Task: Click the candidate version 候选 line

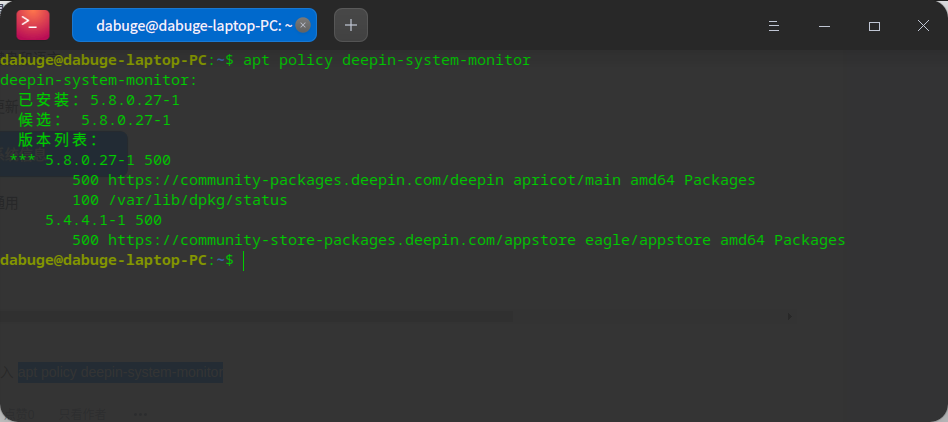Action: pyautogui.click(x=94, y=120)
